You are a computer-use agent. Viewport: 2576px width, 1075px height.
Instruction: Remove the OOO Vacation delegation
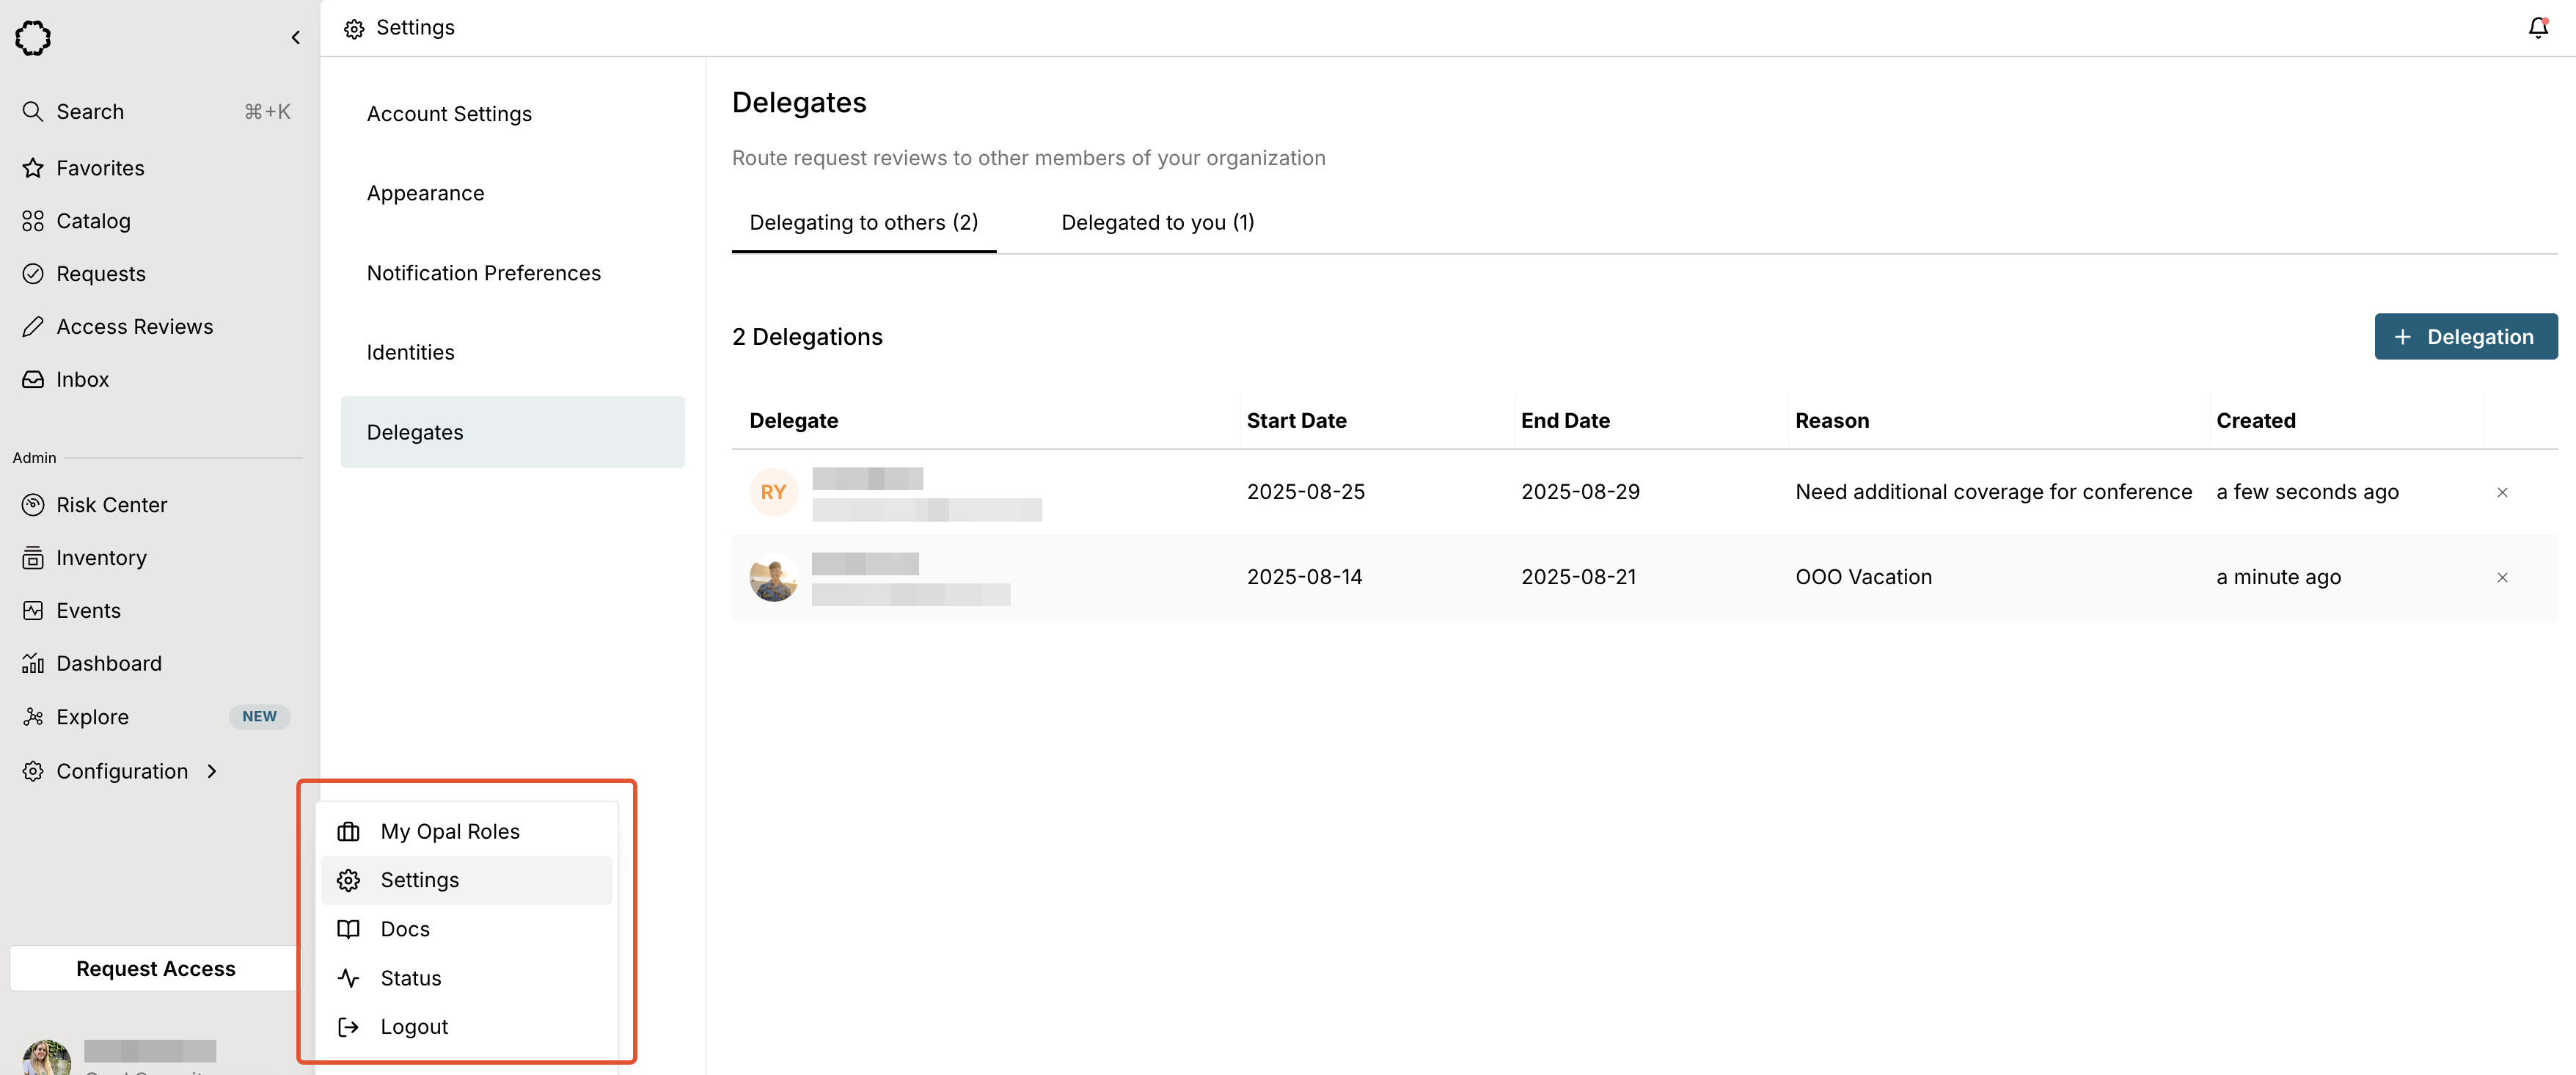tap(2501, 577)
